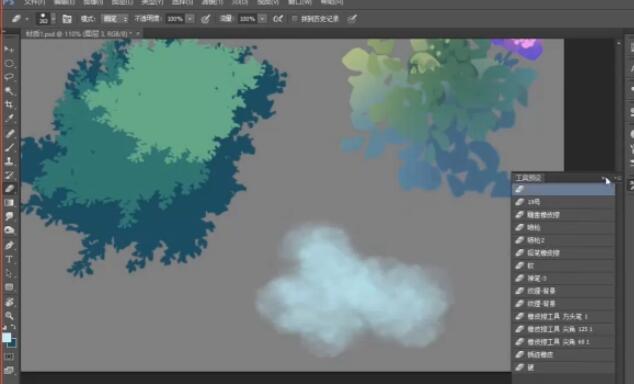Open the Brush panel from options bar
This screenshot has width=634, height=384.
pos(67,19)
